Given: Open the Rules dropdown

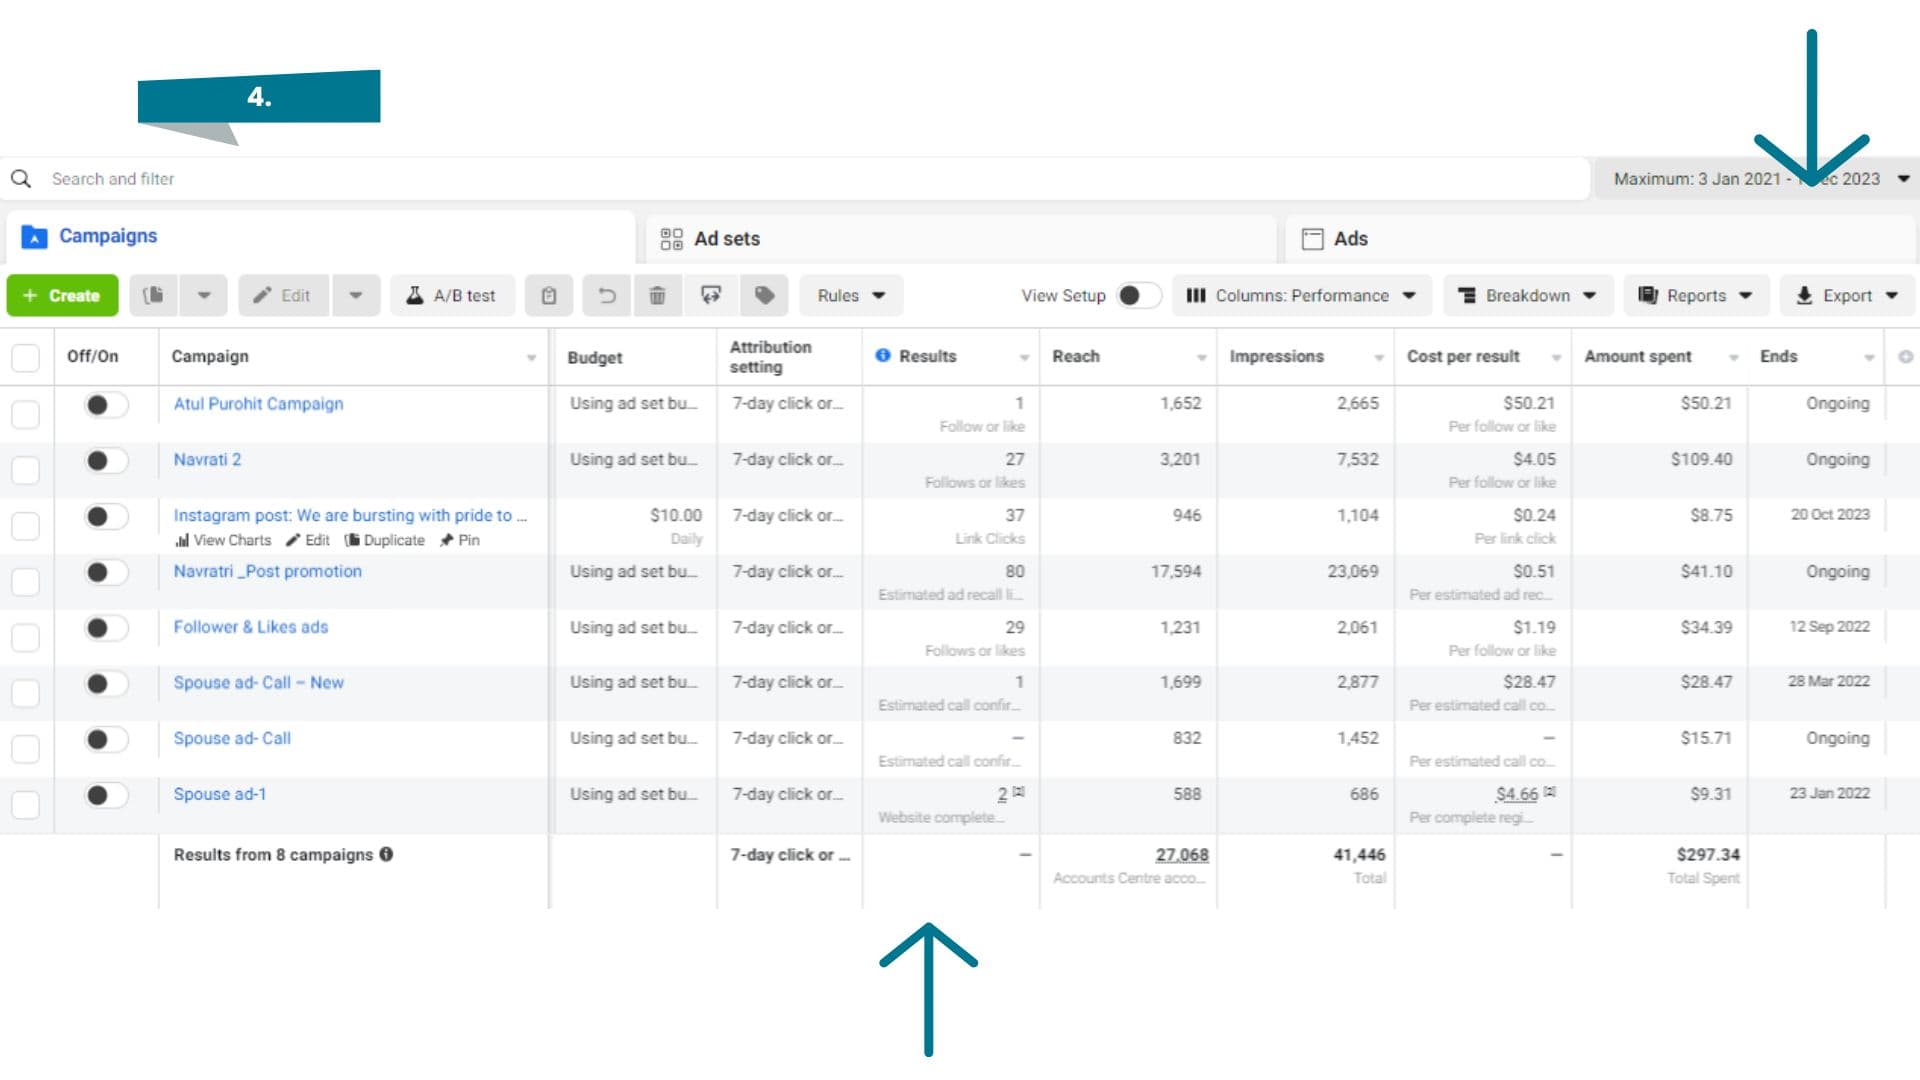Looking at the screenshot, I should pos(851,295).
